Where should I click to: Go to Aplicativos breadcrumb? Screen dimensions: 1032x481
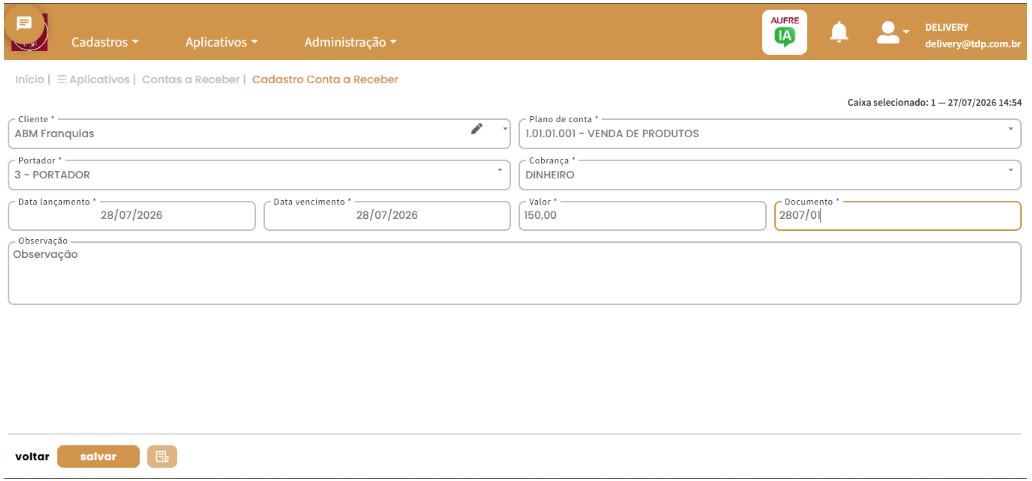point(93,80)
